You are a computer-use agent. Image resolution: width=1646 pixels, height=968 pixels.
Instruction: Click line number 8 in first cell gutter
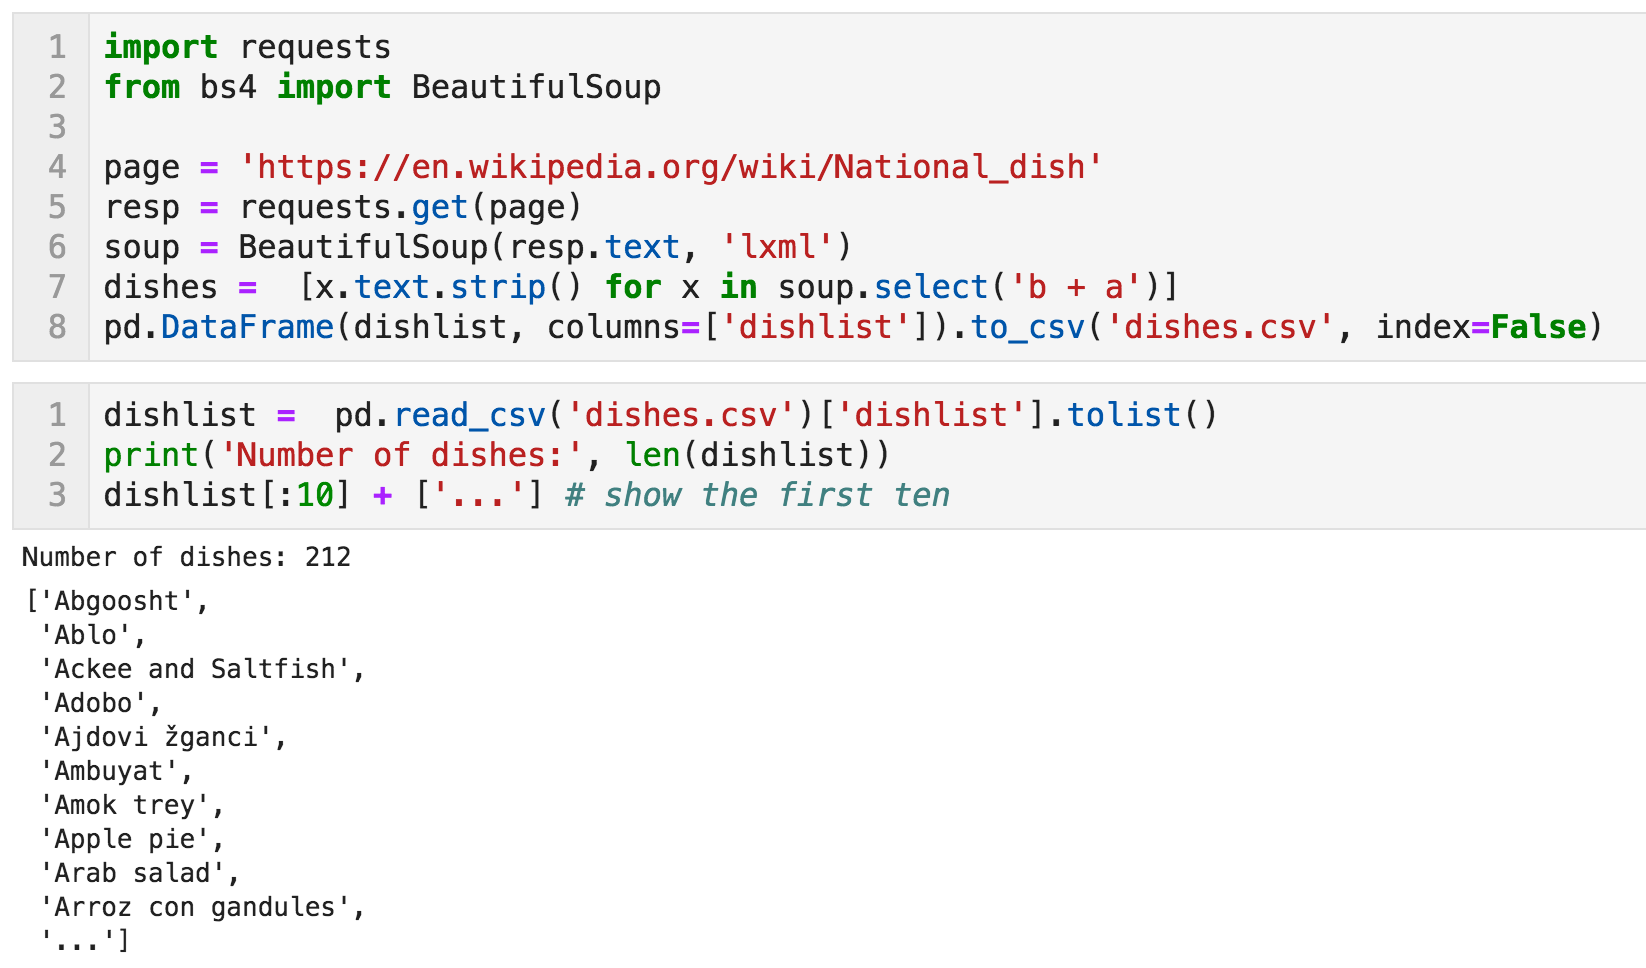point(57,327)
